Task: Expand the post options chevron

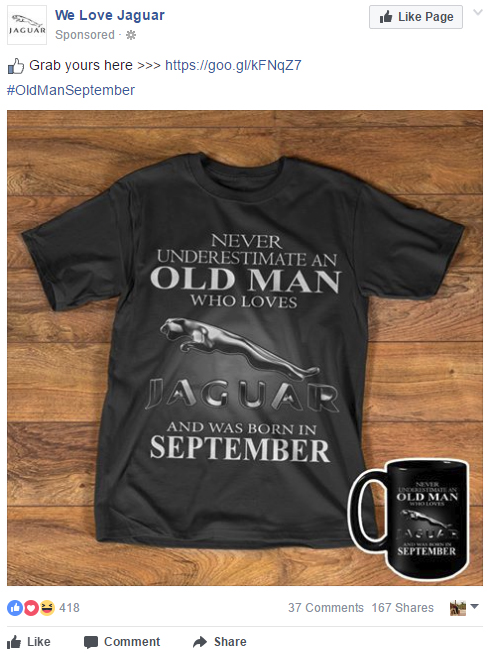Action: (x=477, y=12)
